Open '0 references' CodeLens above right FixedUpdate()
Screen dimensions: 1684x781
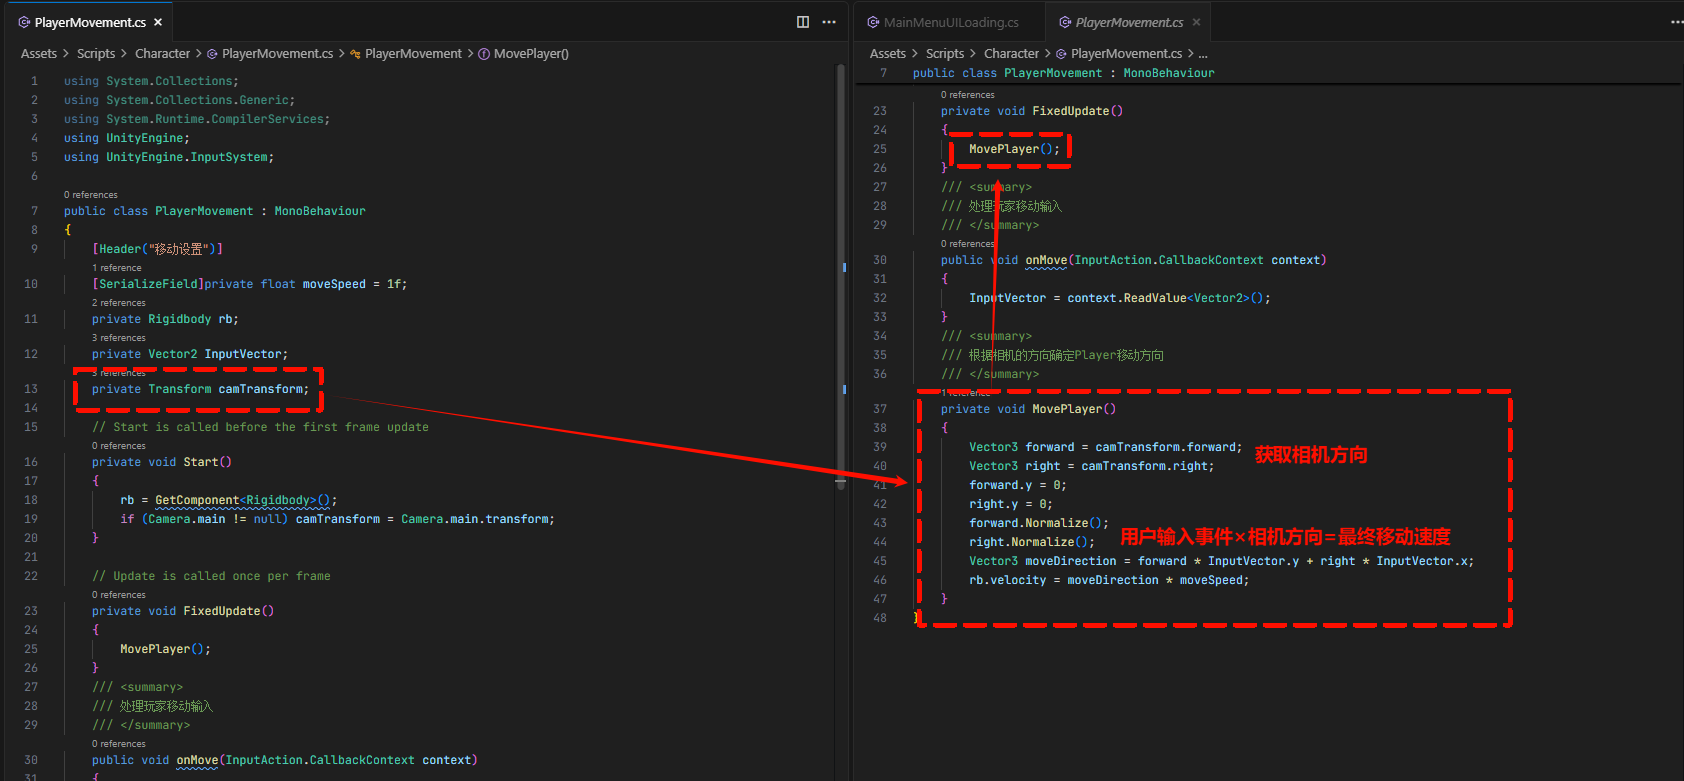point(968,95)
